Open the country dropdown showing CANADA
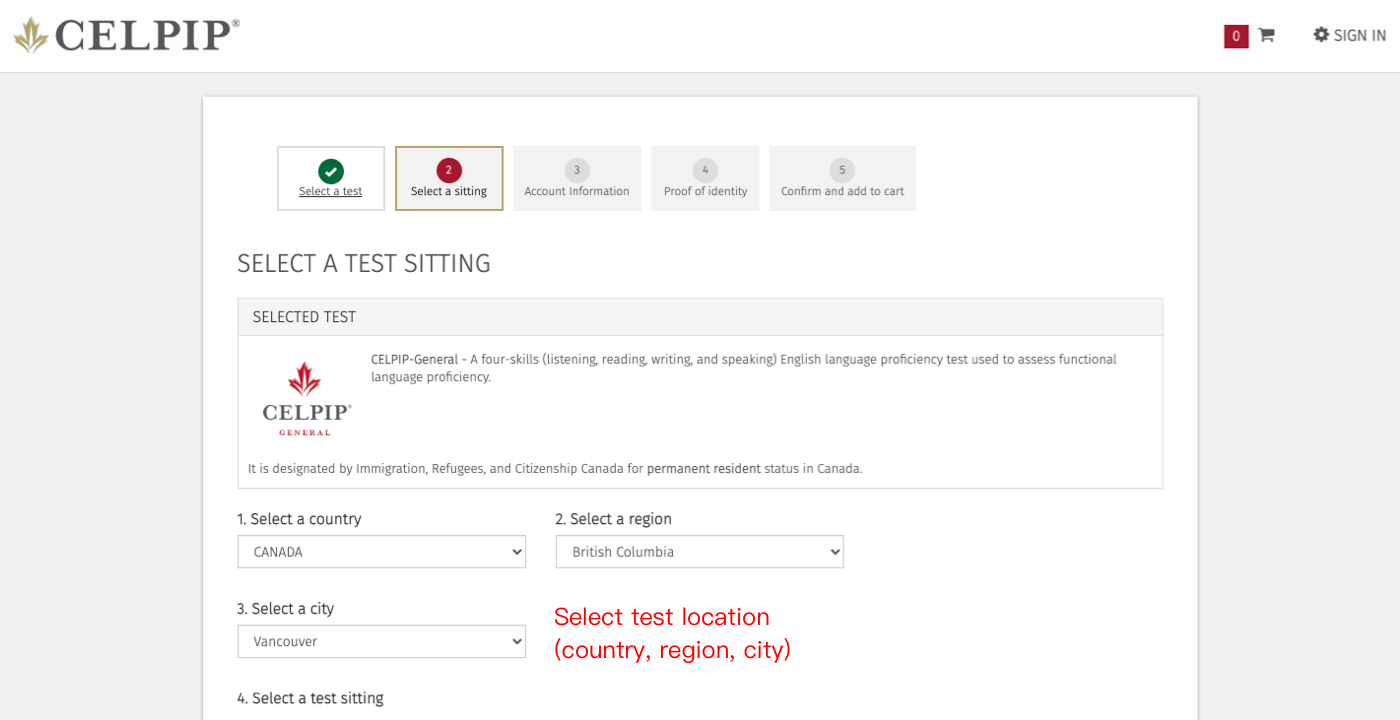The height and width of the screenshot is (720, 1400). coord(381,552)
